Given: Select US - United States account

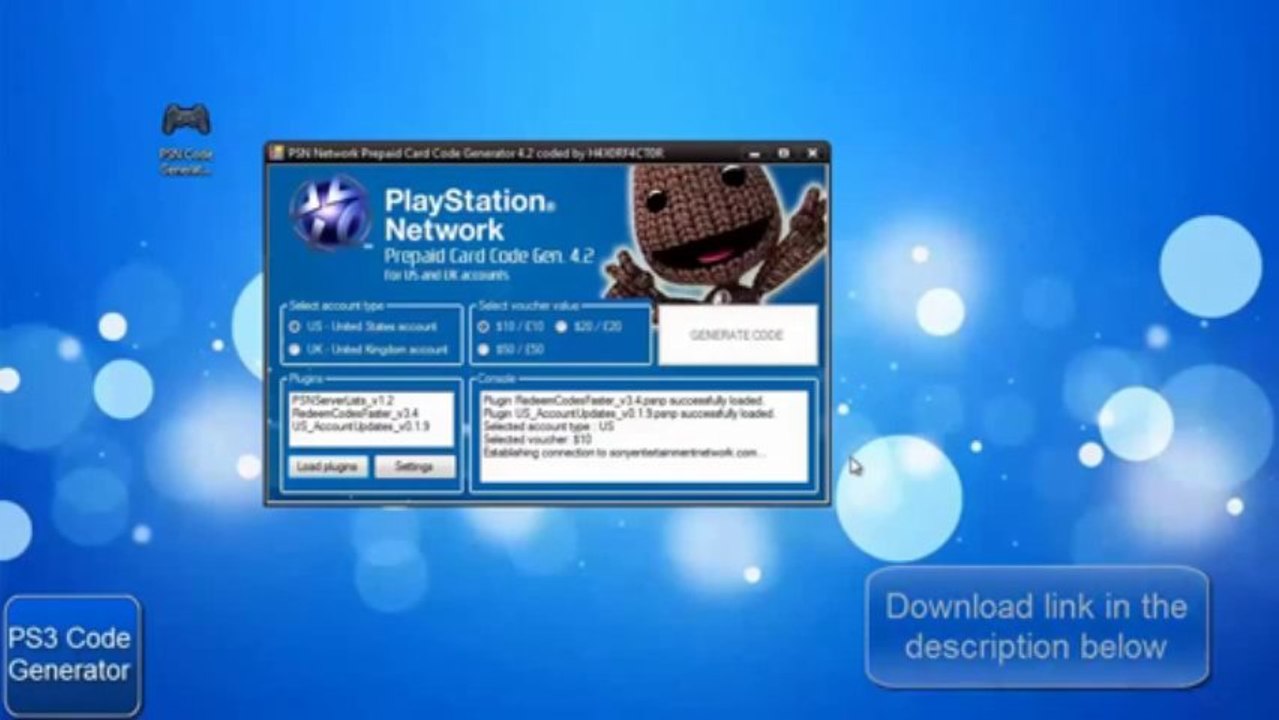Looking at the screenshot, I should 364,327.
